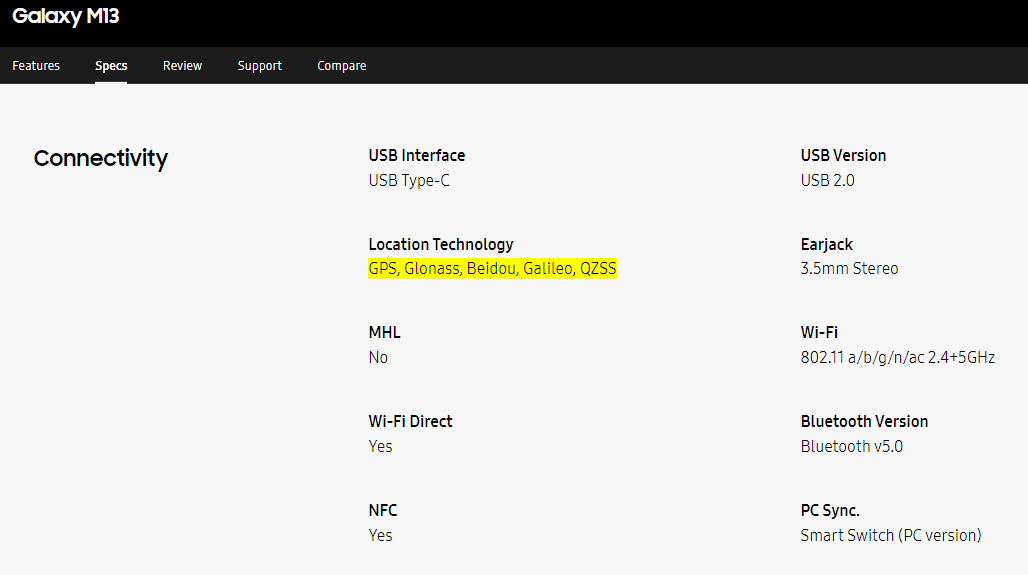
Task: Click the USB Interface label
Action: pos(417,155)
